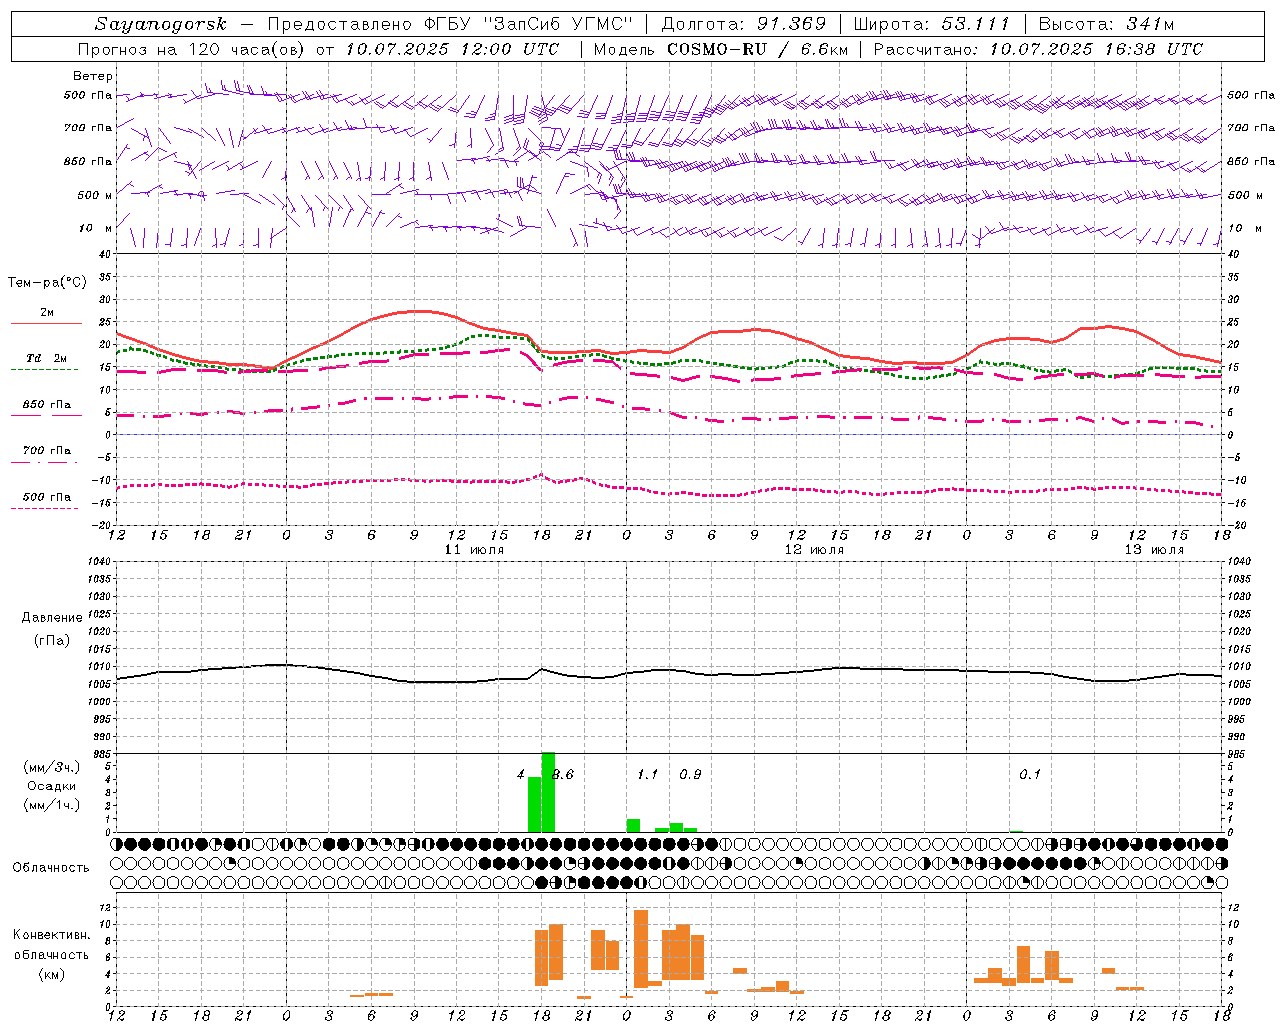Click the 12 июля date label

(x=814, y=550)
